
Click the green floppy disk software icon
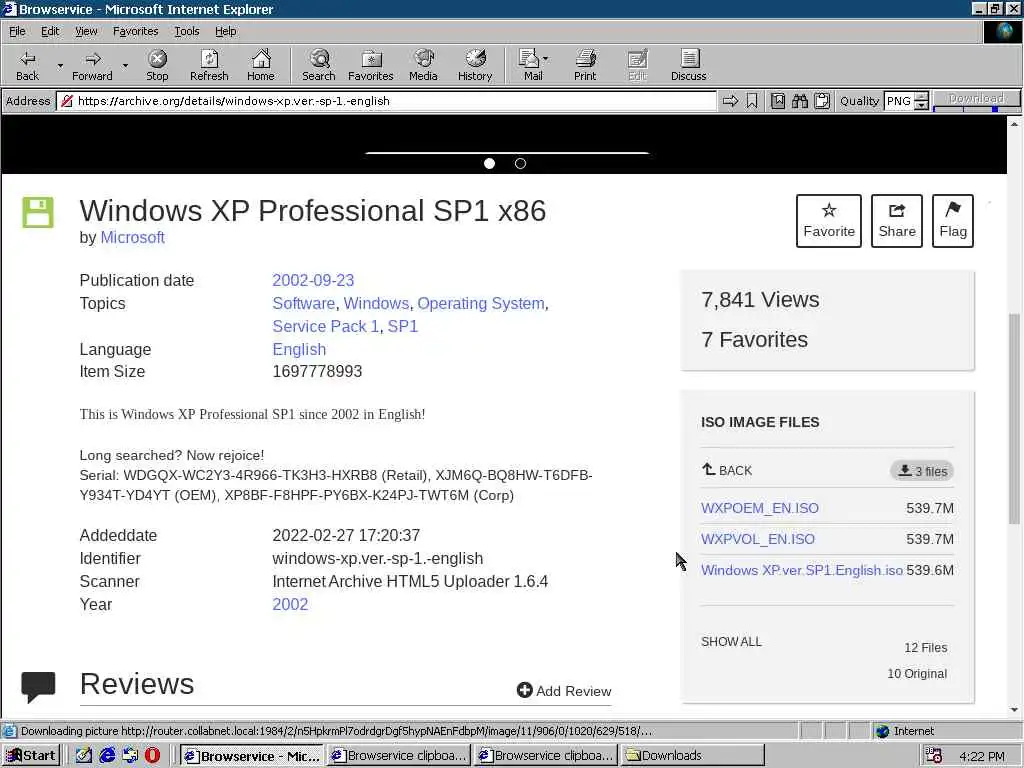tap(38, 212)
